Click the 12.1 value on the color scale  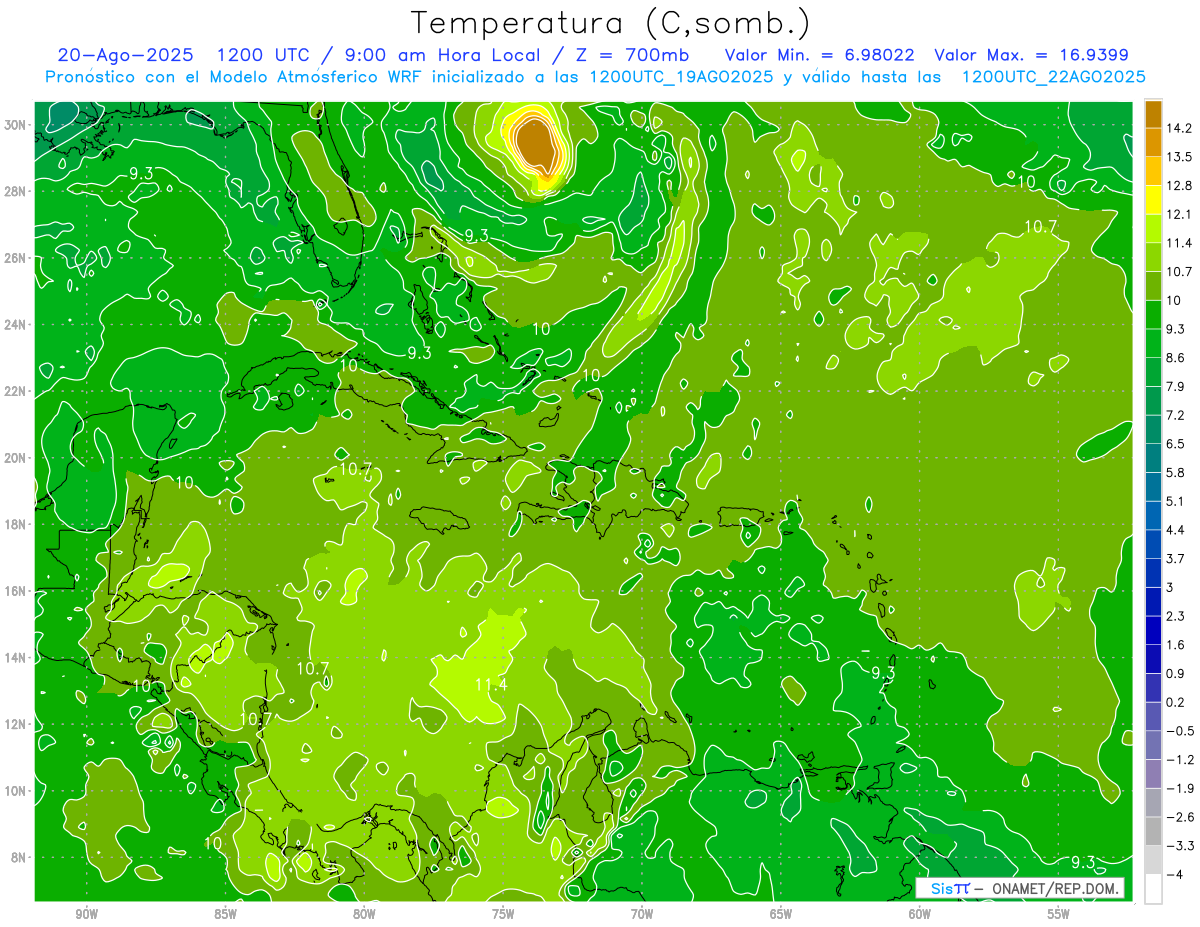(1179, 214)
